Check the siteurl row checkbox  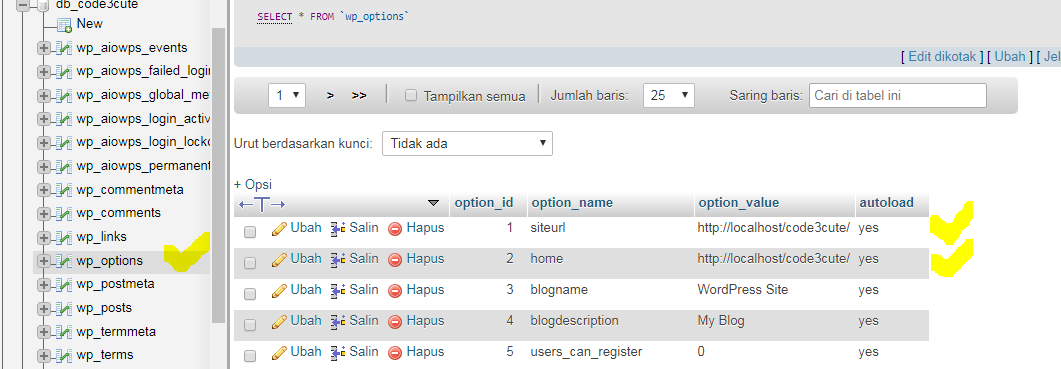[250, 232]
